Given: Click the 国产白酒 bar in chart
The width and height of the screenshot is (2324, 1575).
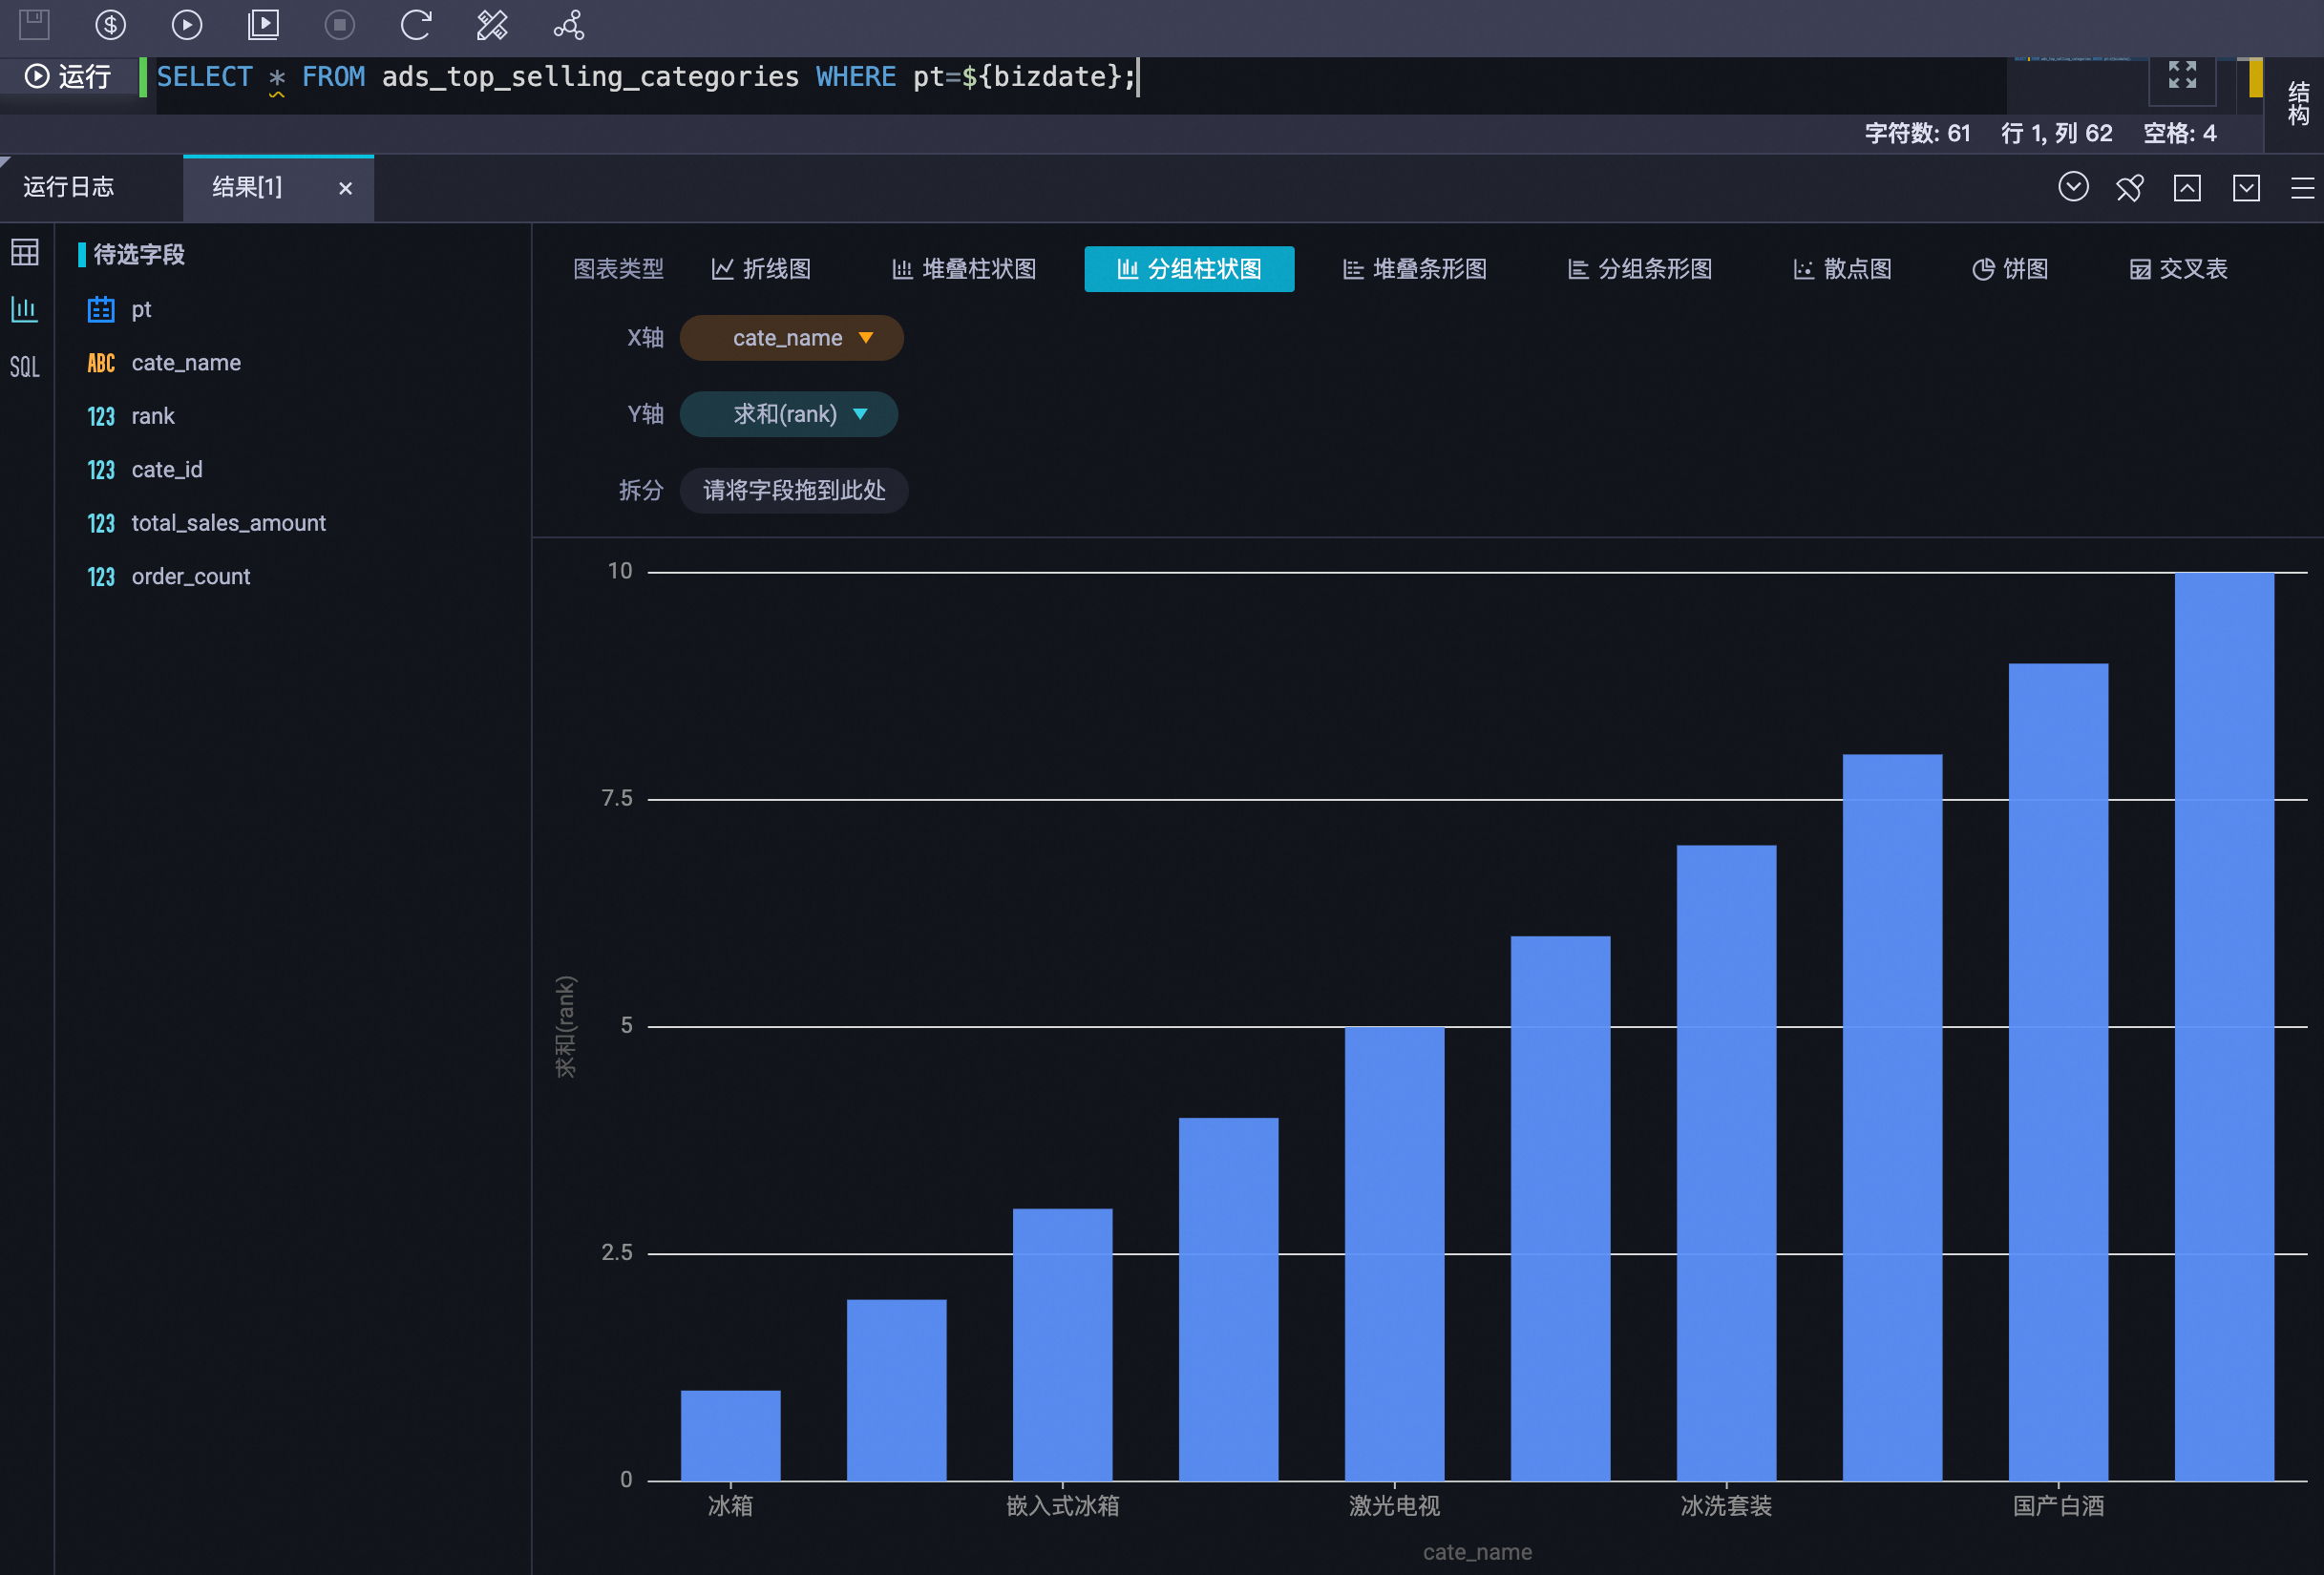Looking at the screenshot, I should click(x=2058, y=1071).
